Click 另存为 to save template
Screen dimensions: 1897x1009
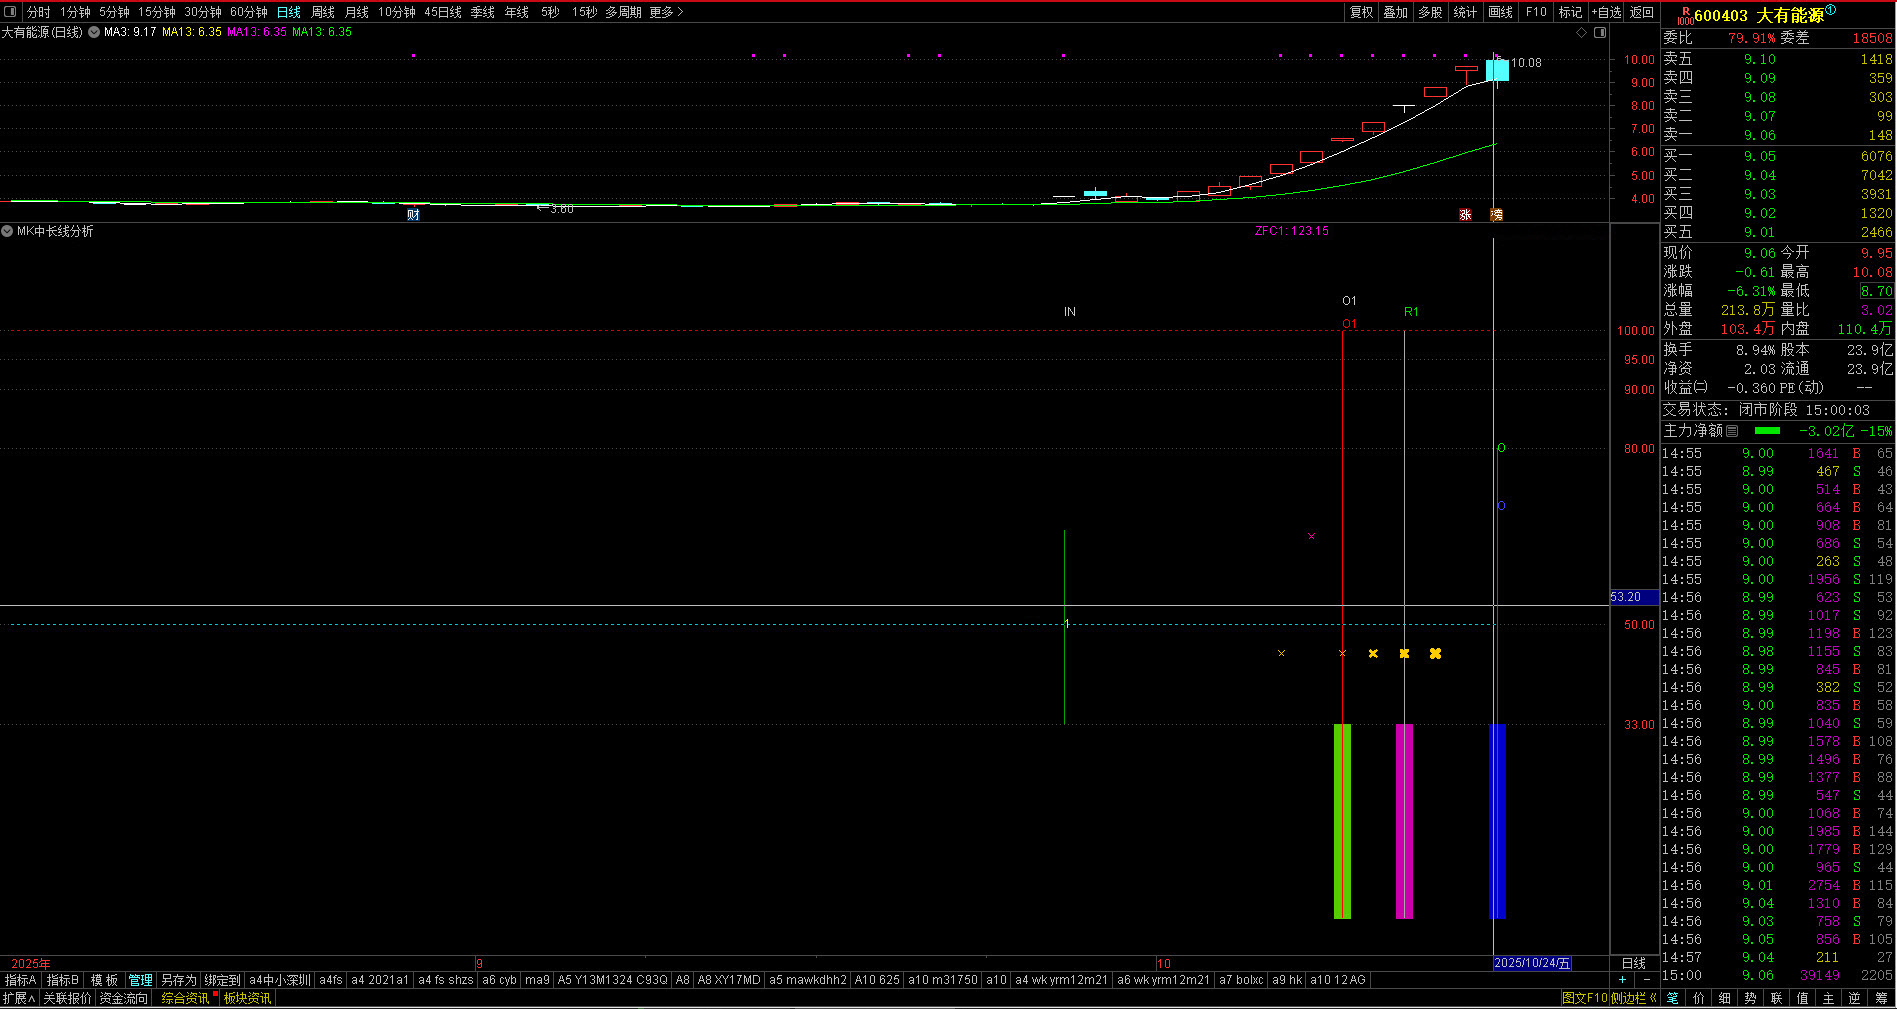point(179,980)
